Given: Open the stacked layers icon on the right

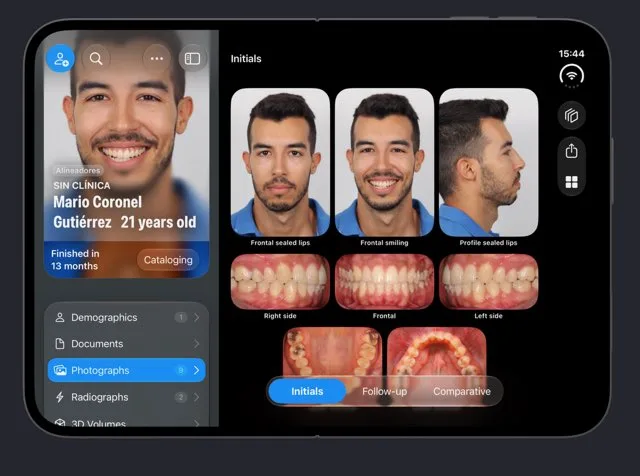Looking at the screenshot, I should [x=571, y=116].
